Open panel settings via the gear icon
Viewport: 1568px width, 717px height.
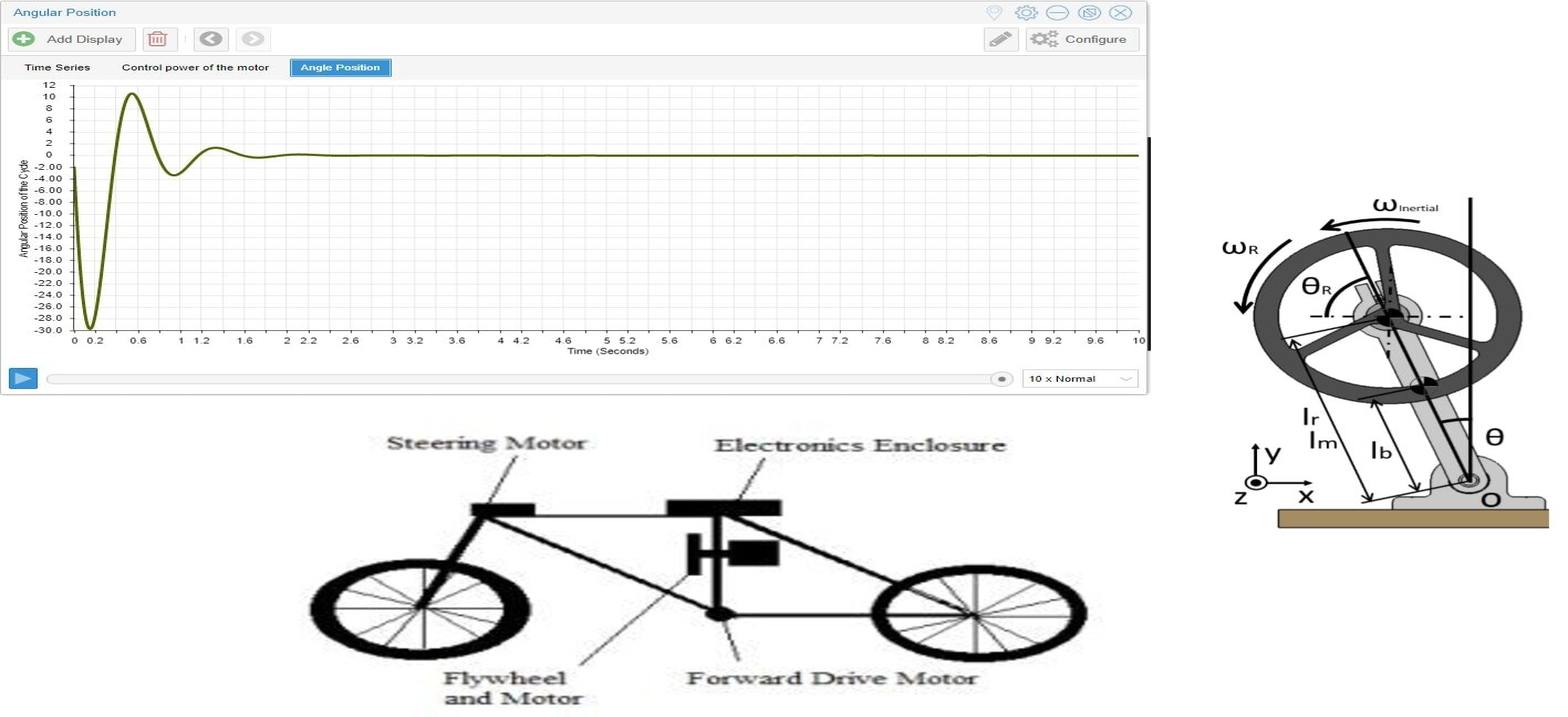click(x=1025, y=13)
